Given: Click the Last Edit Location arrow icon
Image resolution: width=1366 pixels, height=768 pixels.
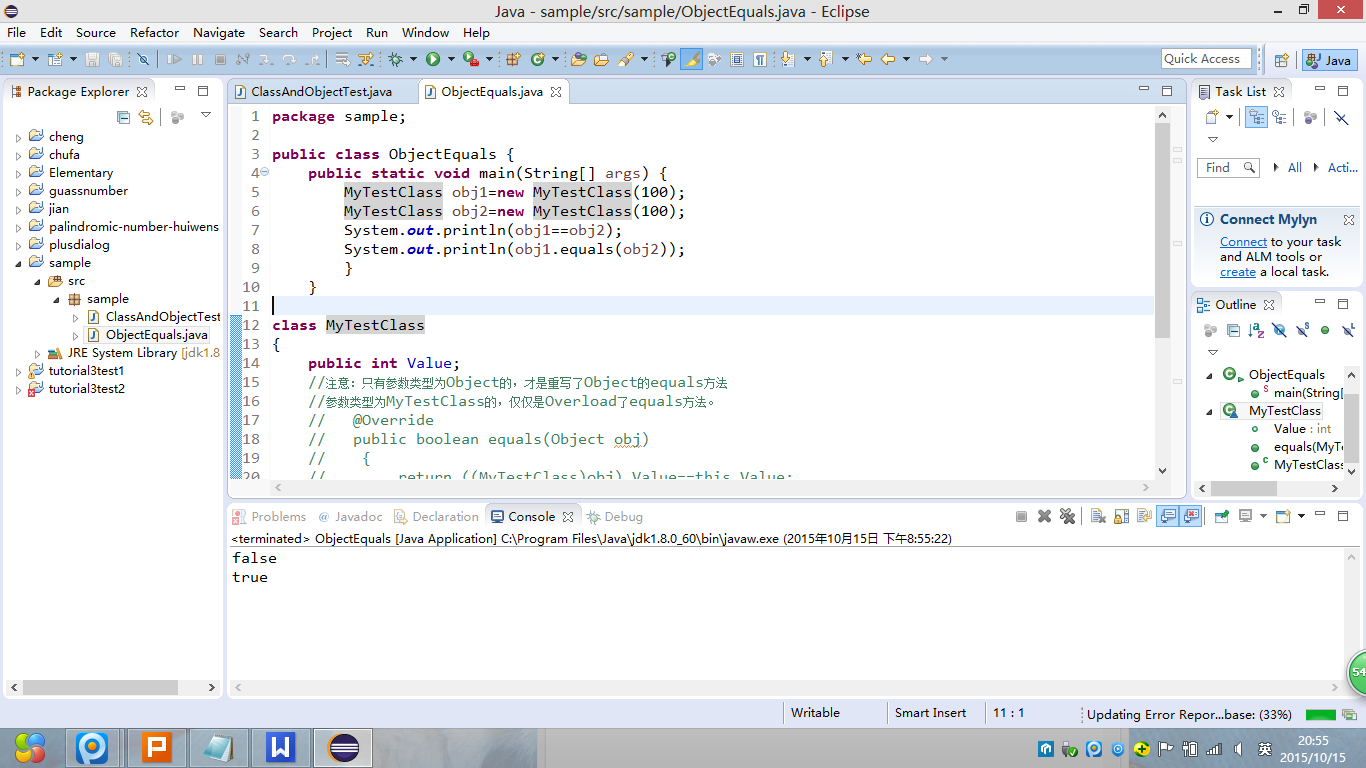Looking at the screenshot, I should 864,59.
